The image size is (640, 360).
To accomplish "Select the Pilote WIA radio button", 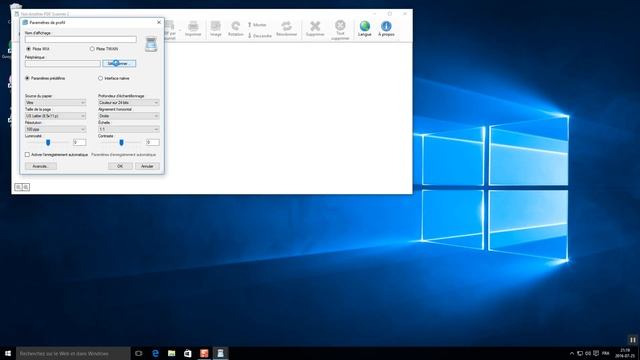I will point(28,49).
